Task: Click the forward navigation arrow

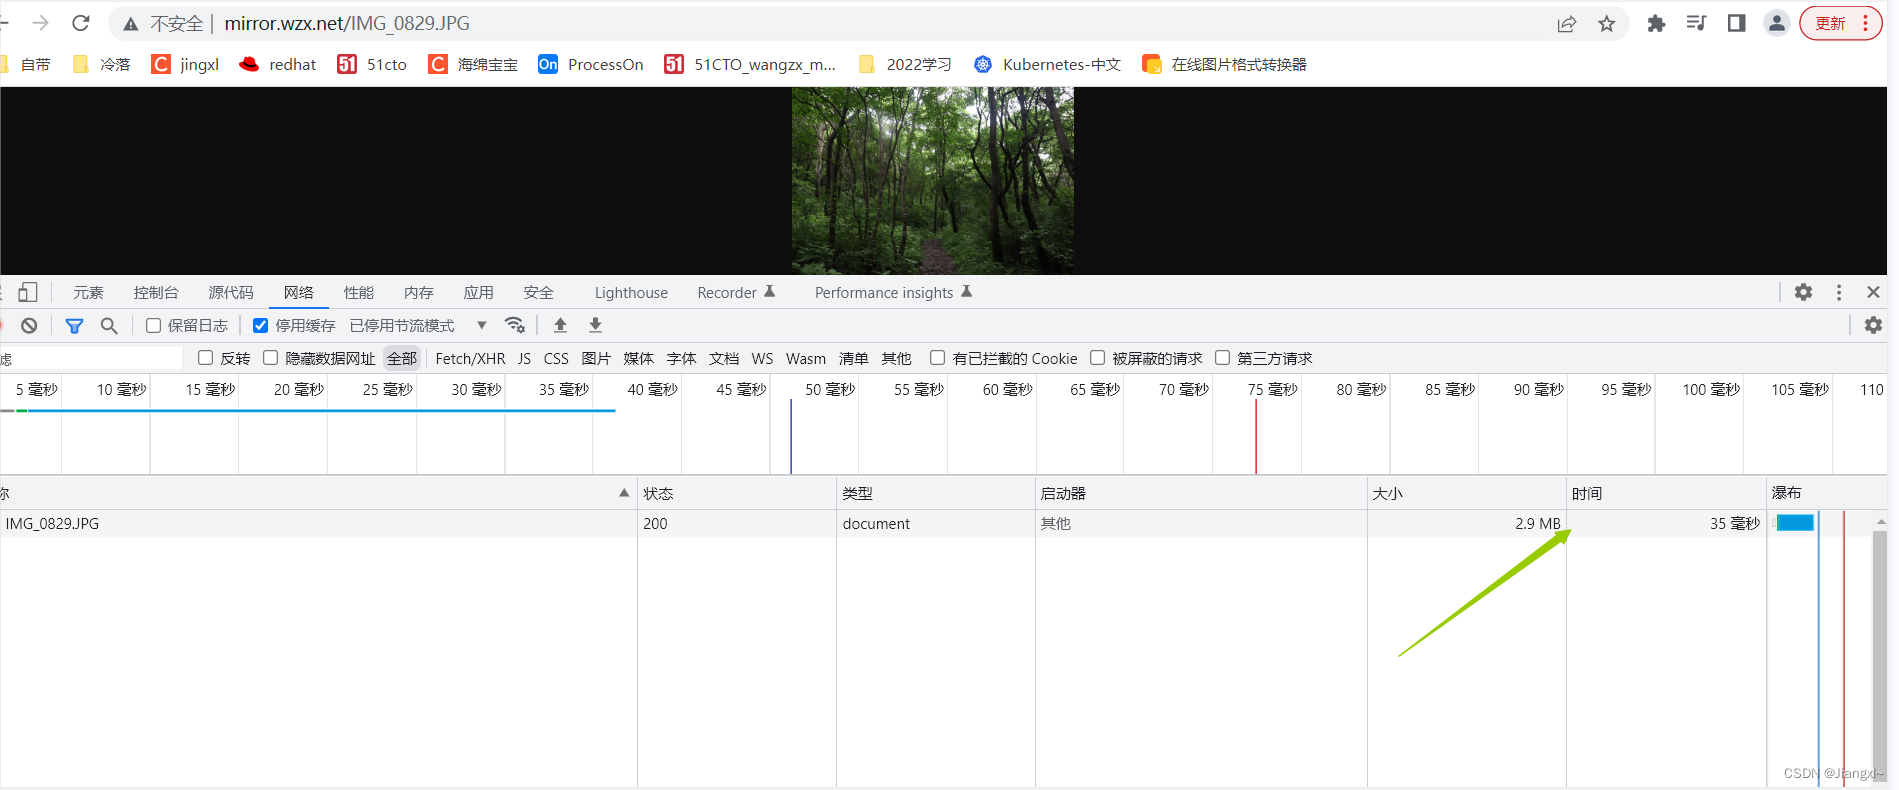Action: pyautogui.click(x=41, y=23)
